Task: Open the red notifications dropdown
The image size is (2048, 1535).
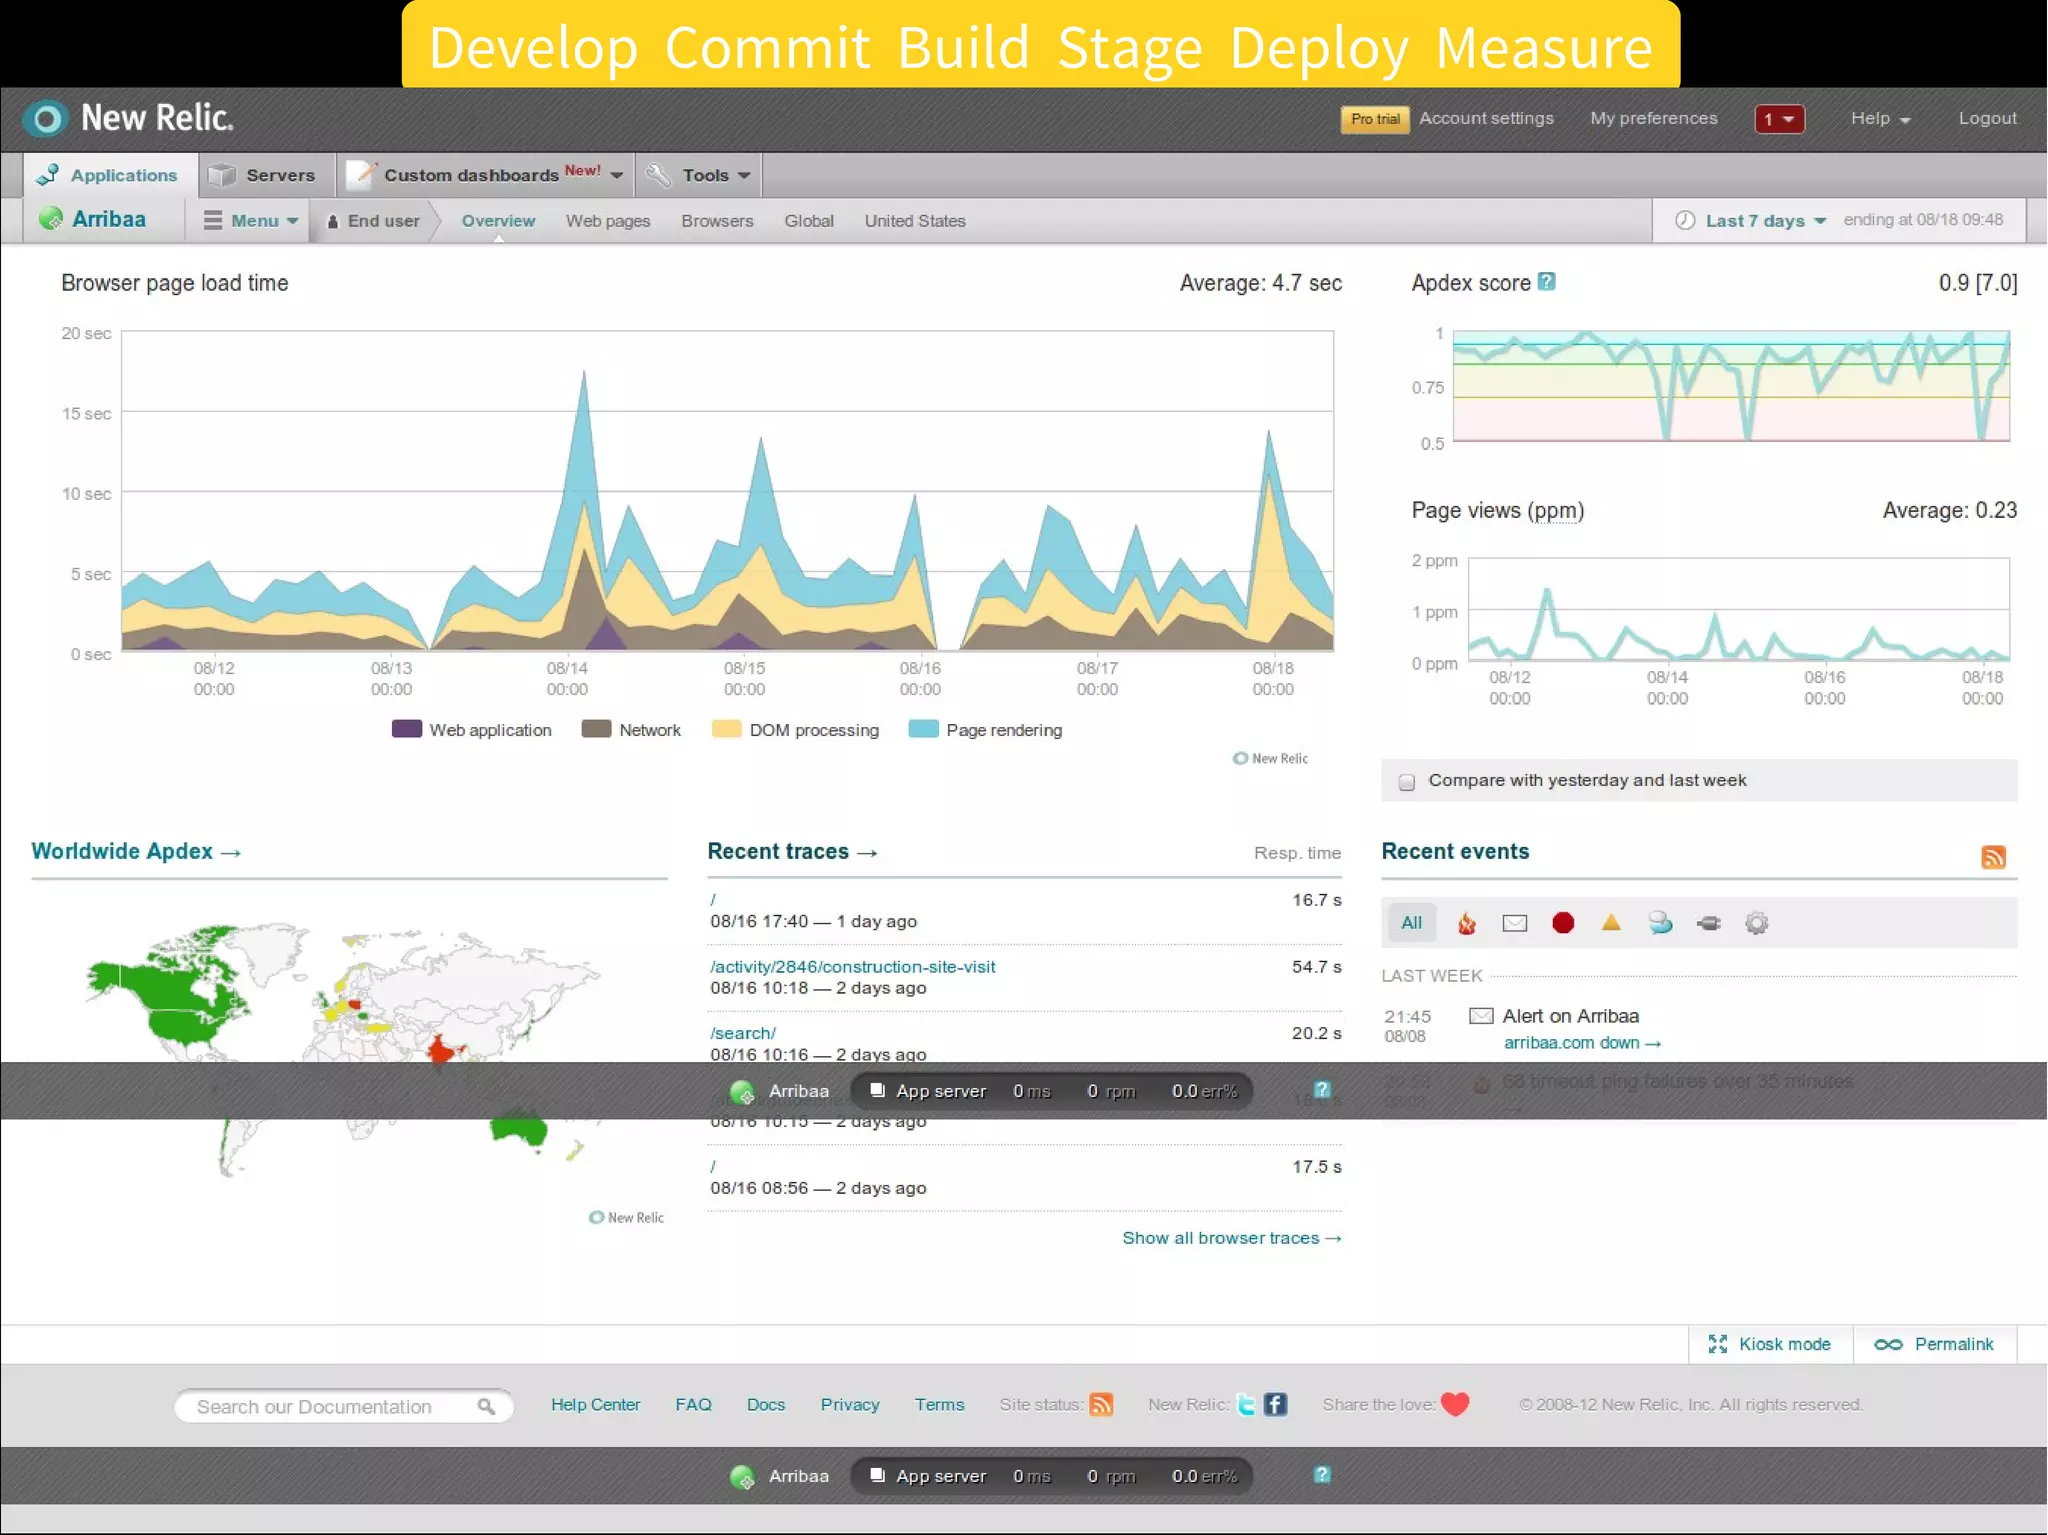Action: [1779, 119]
